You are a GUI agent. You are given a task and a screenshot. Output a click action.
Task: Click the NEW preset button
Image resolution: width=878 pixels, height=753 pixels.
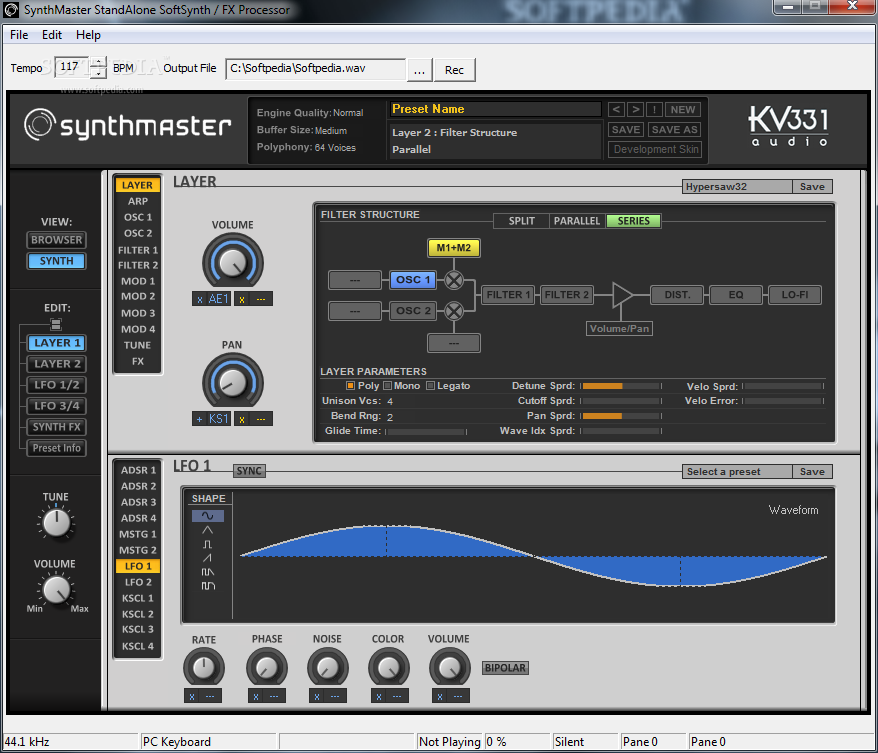tap(683, 110)
